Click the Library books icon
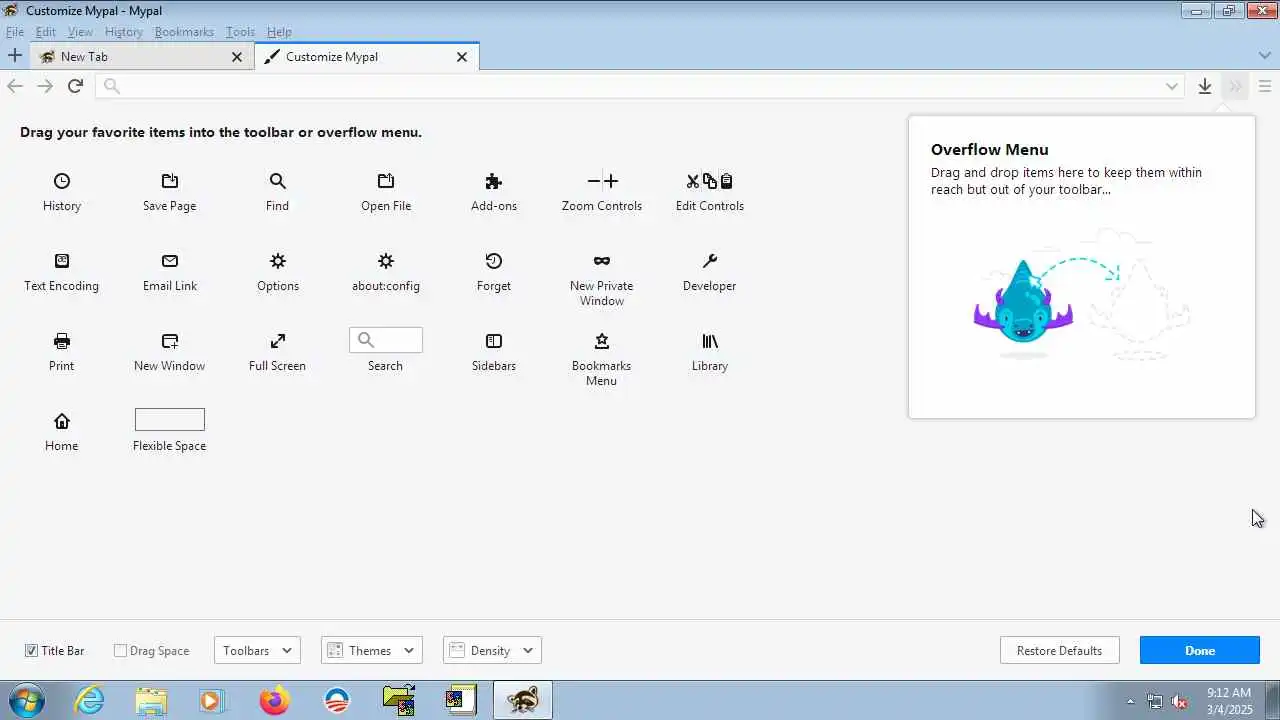1280x720 pixels. coord(710,341)
